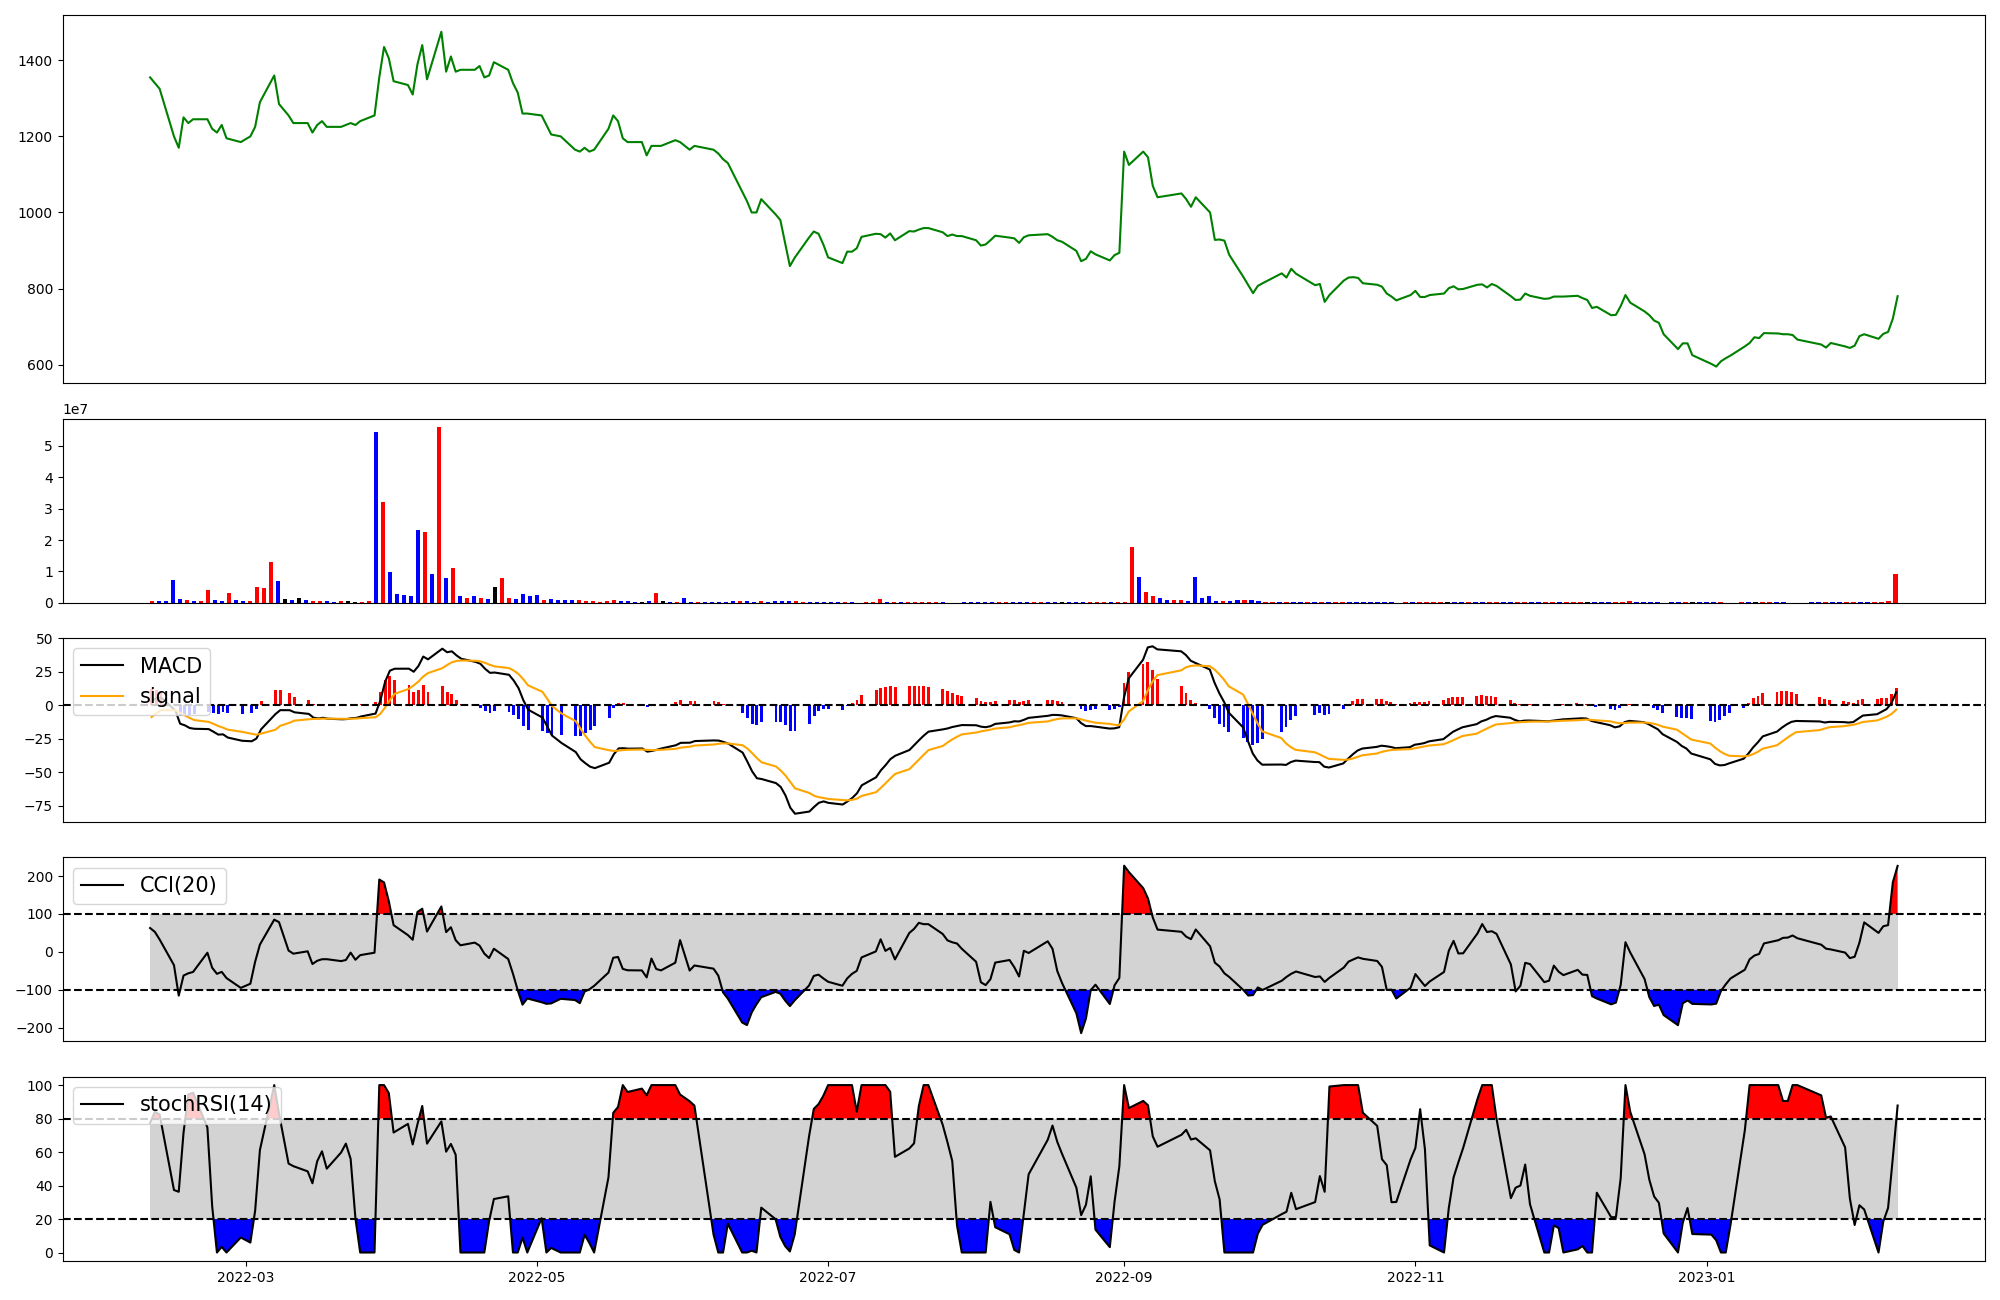Click the 1400 price axis label
Viewport: 2000px width, 1300px height.
[35, 61]
